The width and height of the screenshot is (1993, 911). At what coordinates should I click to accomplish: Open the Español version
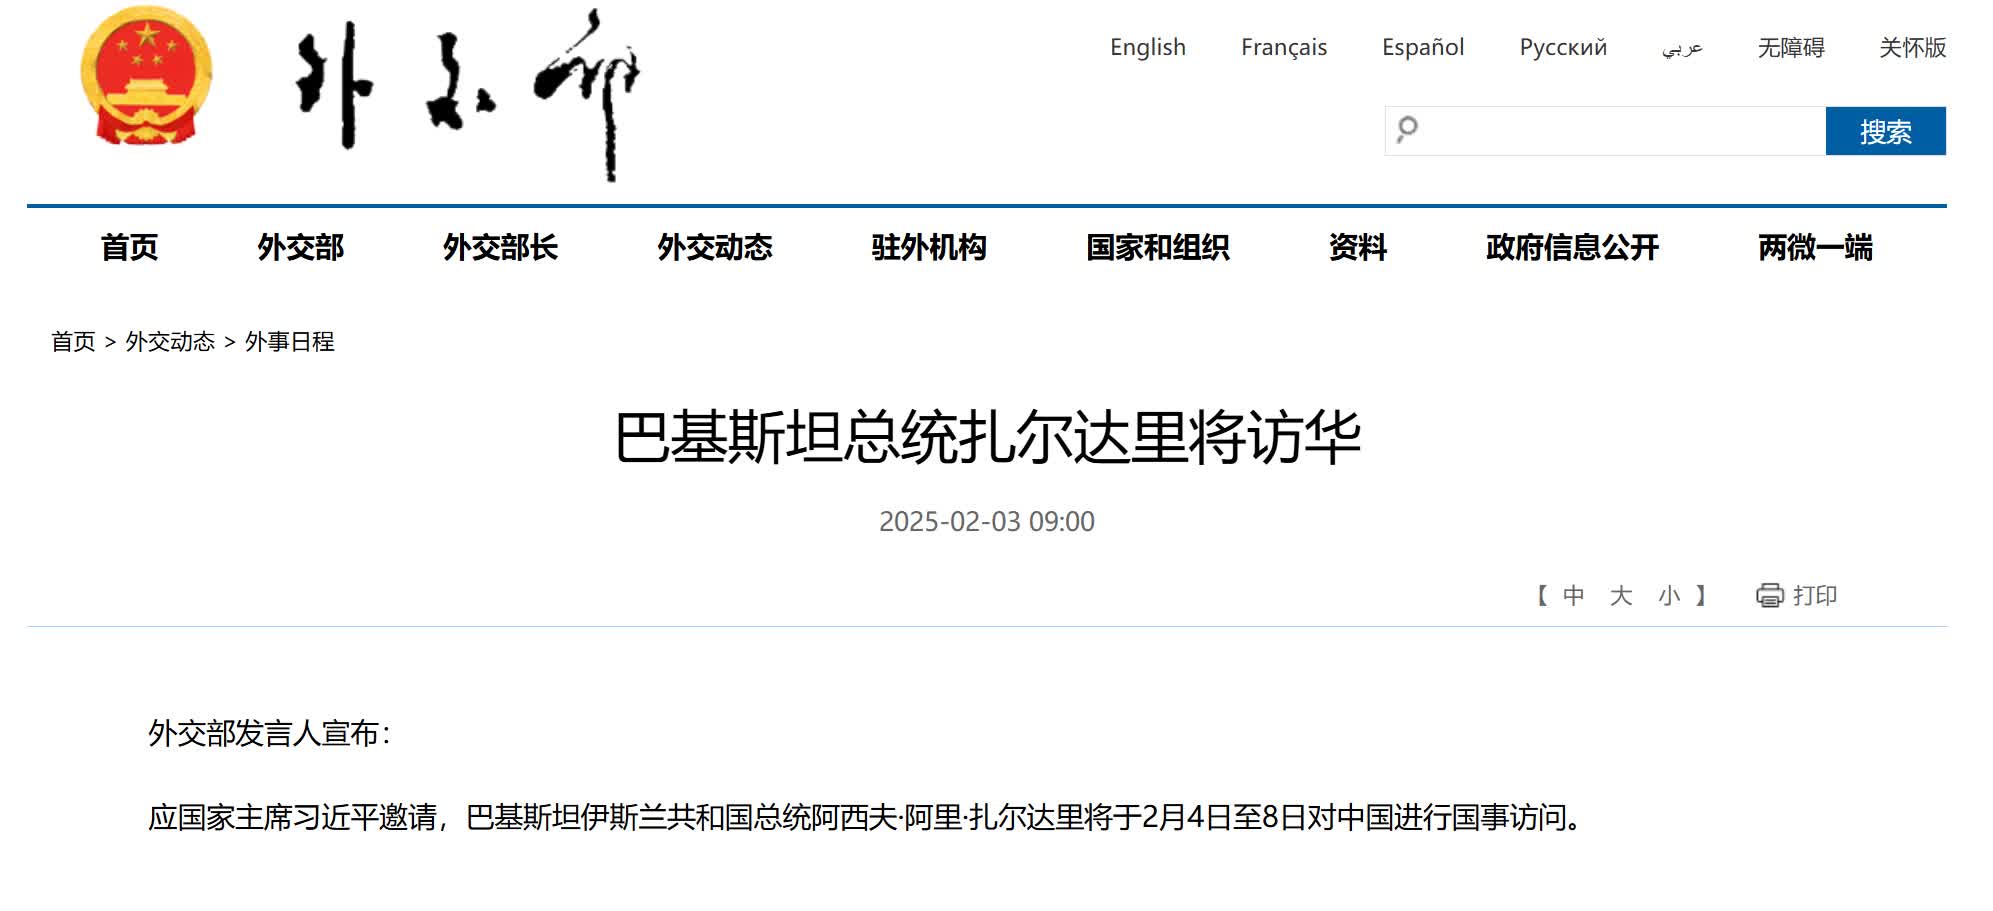(x=1422, y=47)
